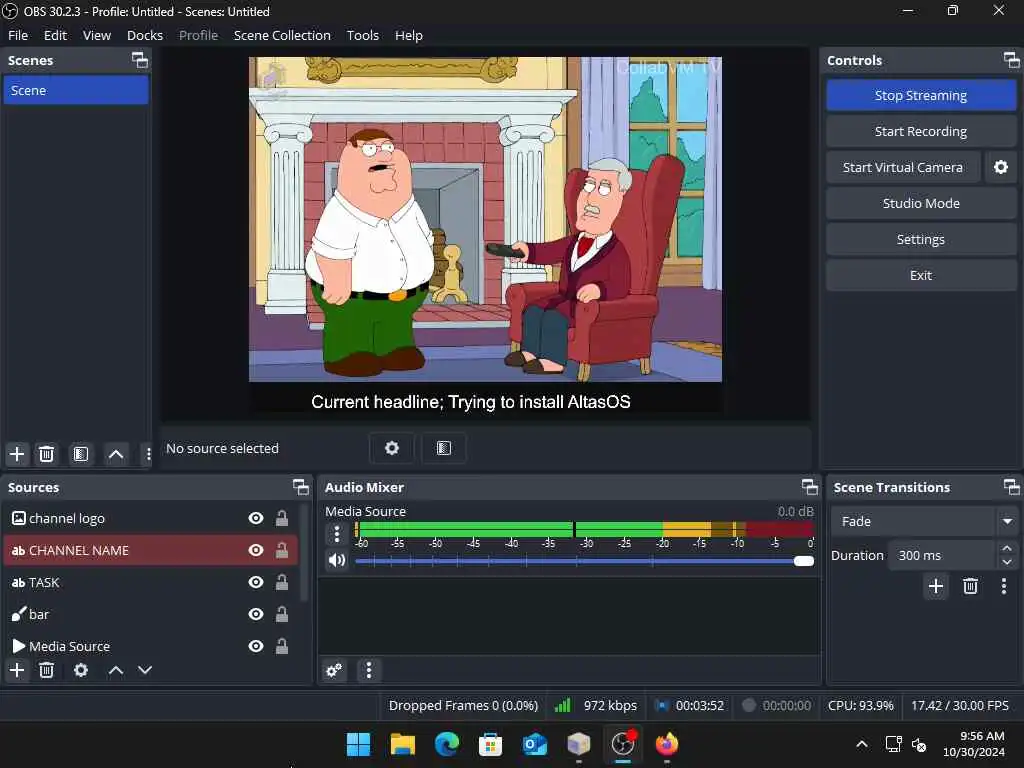Open source properties gear in Sources toolbar
1024x768 pixels.
(81, 670)
